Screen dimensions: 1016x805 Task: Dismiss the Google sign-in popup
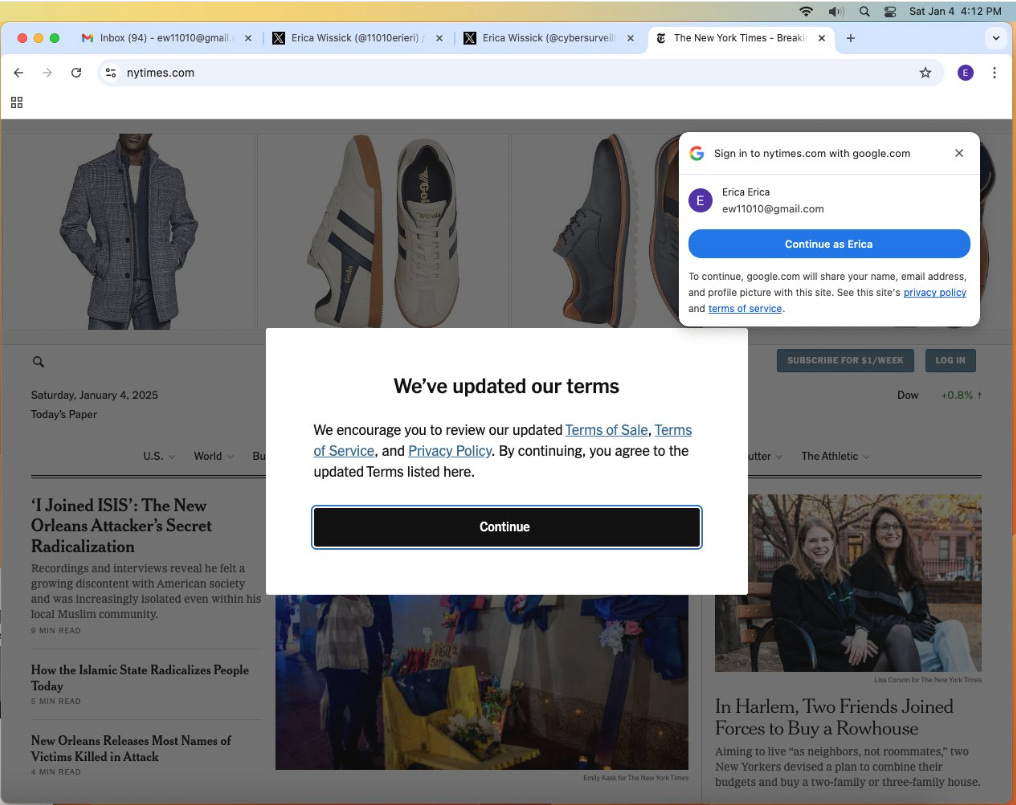pos(959,153)
